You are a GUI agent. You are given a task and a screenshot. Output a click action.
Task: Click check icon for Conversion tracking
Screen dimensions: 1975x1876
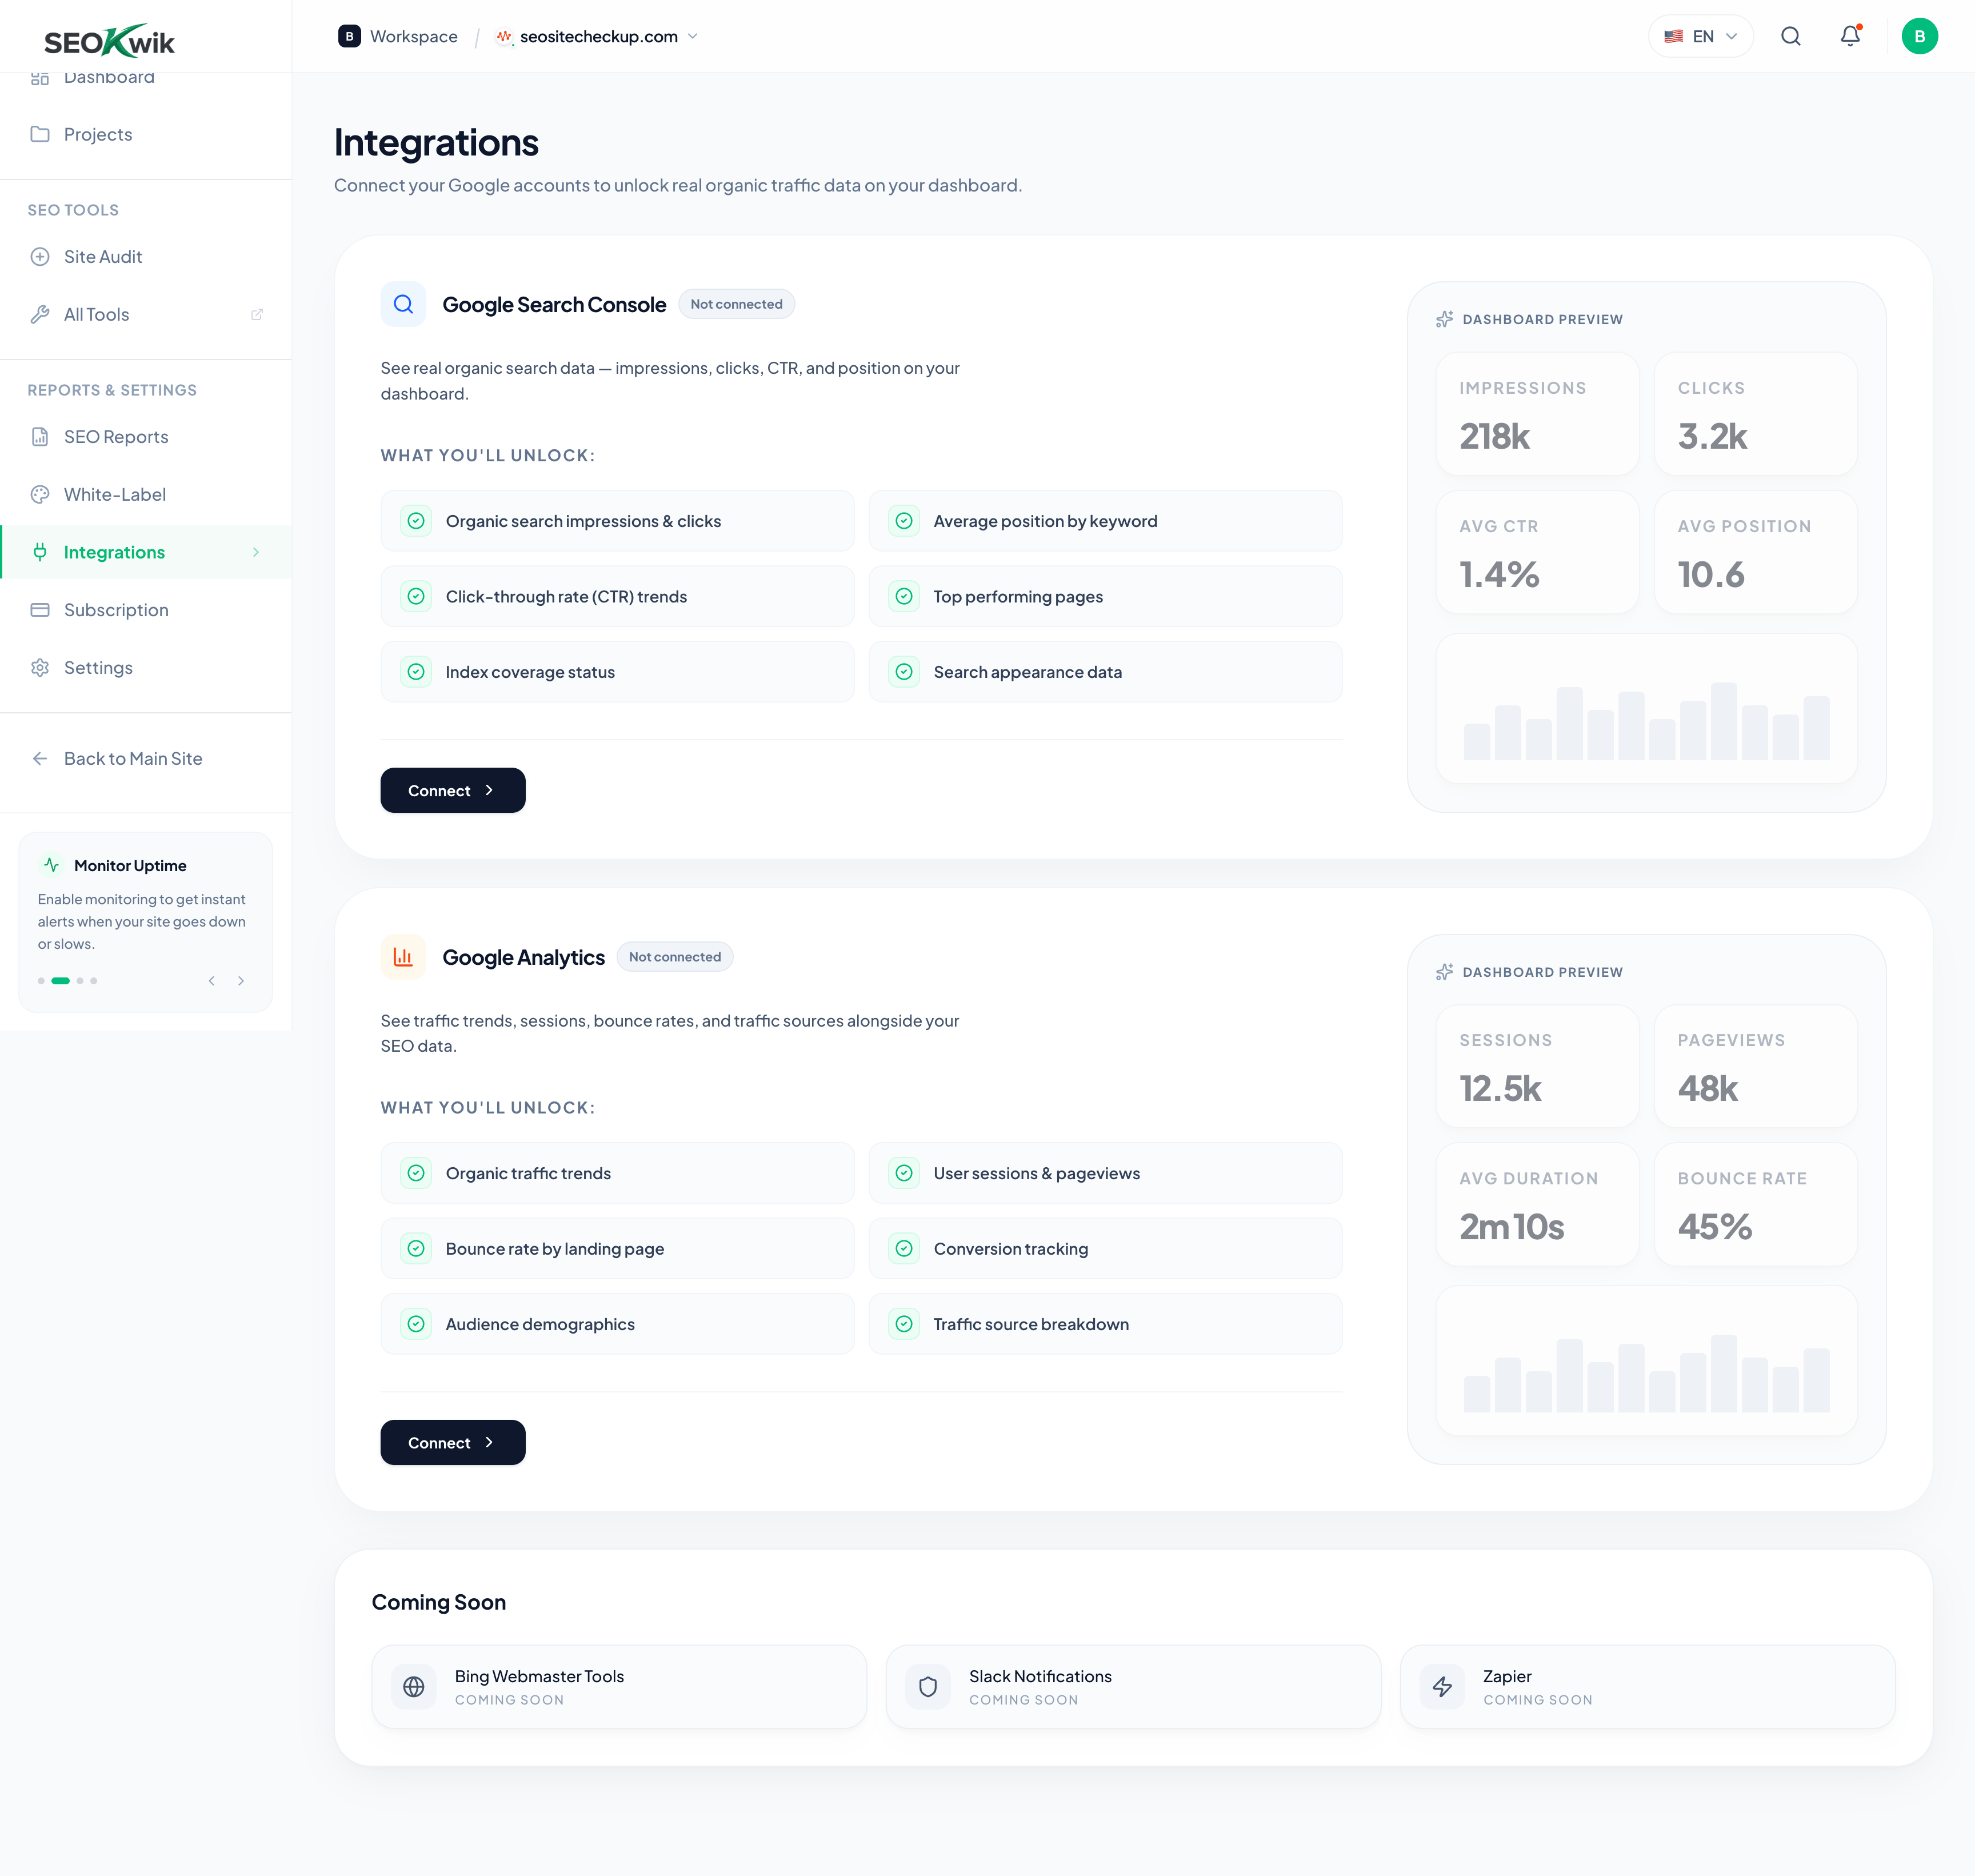click(904, 1249)
